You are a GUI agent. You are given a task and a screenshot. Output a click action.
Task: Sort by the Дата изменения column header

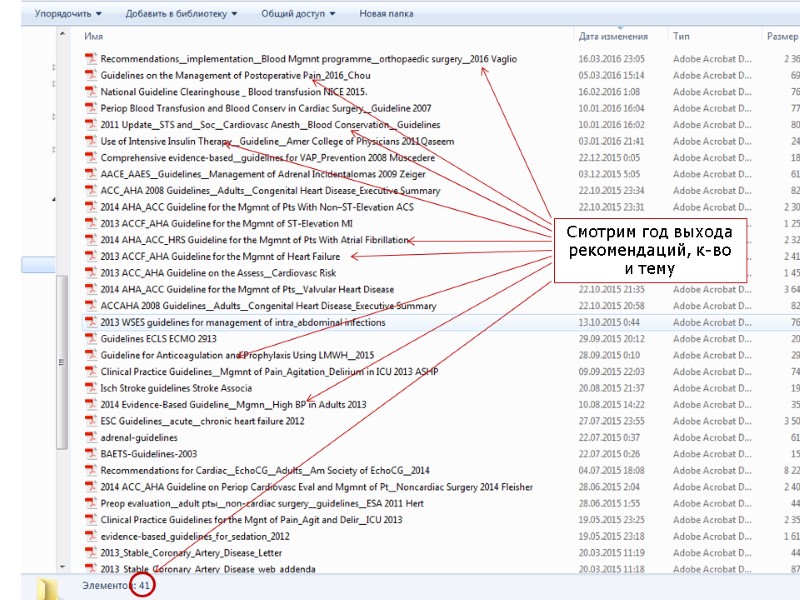coord(613,36)
